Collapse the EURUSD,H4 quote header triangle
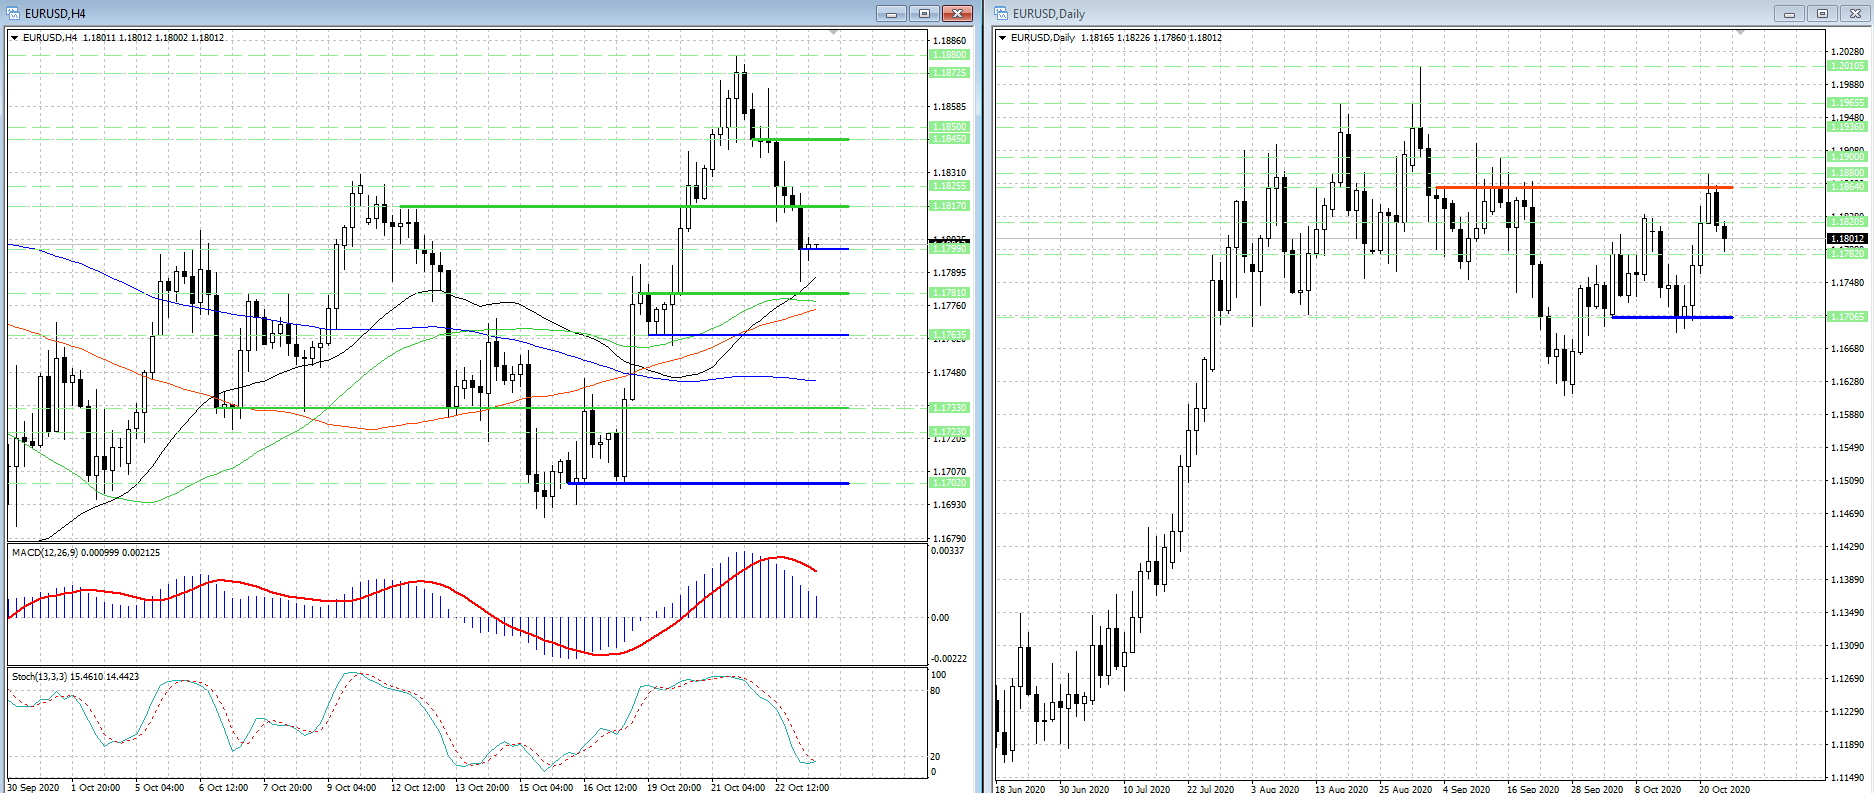Screen dimensions: 1874x793 pos(15,38)
